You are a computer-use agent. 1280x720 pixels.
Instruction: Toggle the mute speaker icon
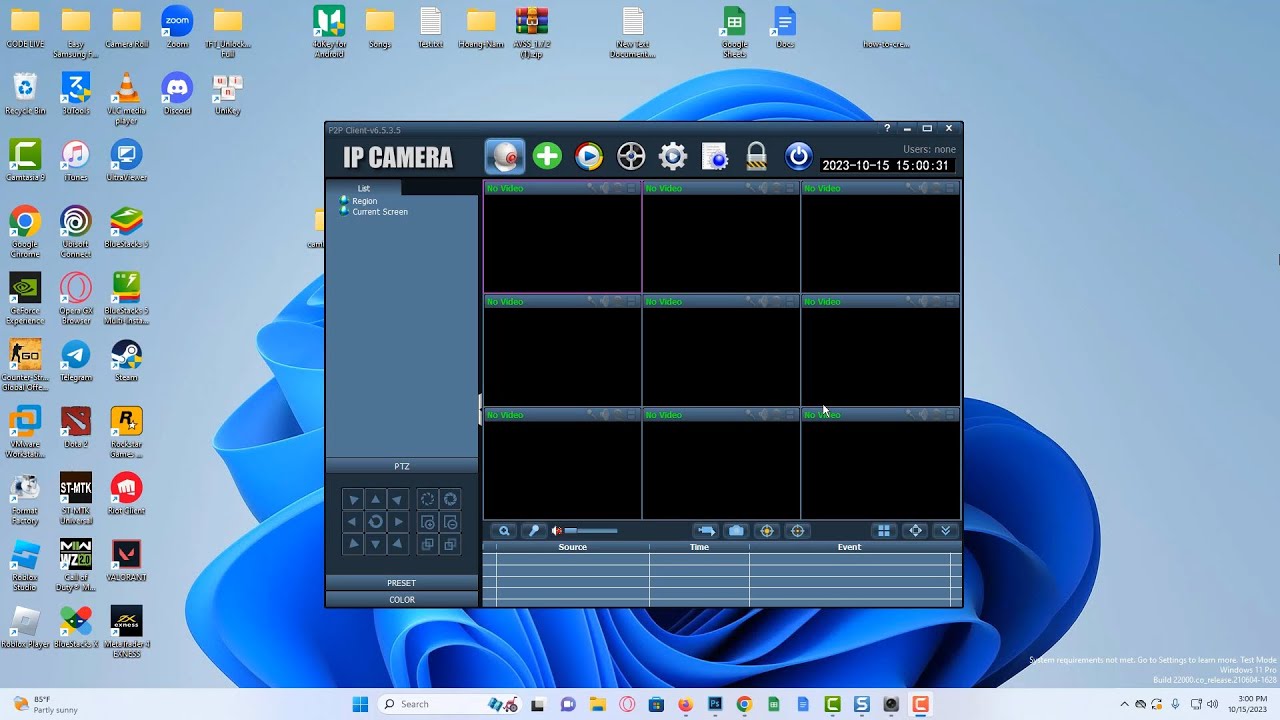(557, 531)
